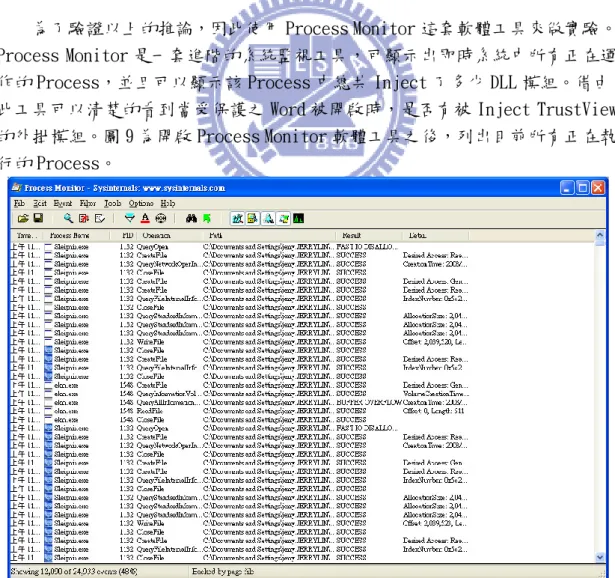This screenshot has width=615, height=578.
Task: Toggle Show File System Activity button
Action: point(253,218)
